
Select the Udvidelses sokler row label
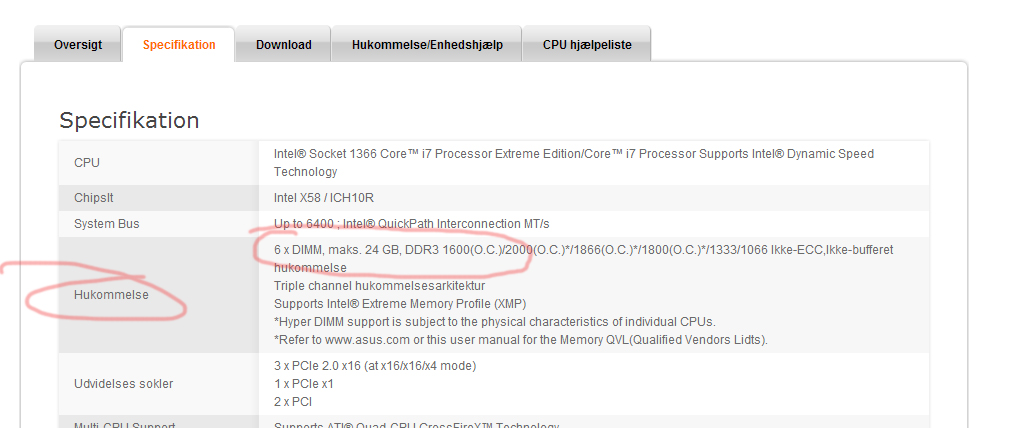click(x=123, y=384)
